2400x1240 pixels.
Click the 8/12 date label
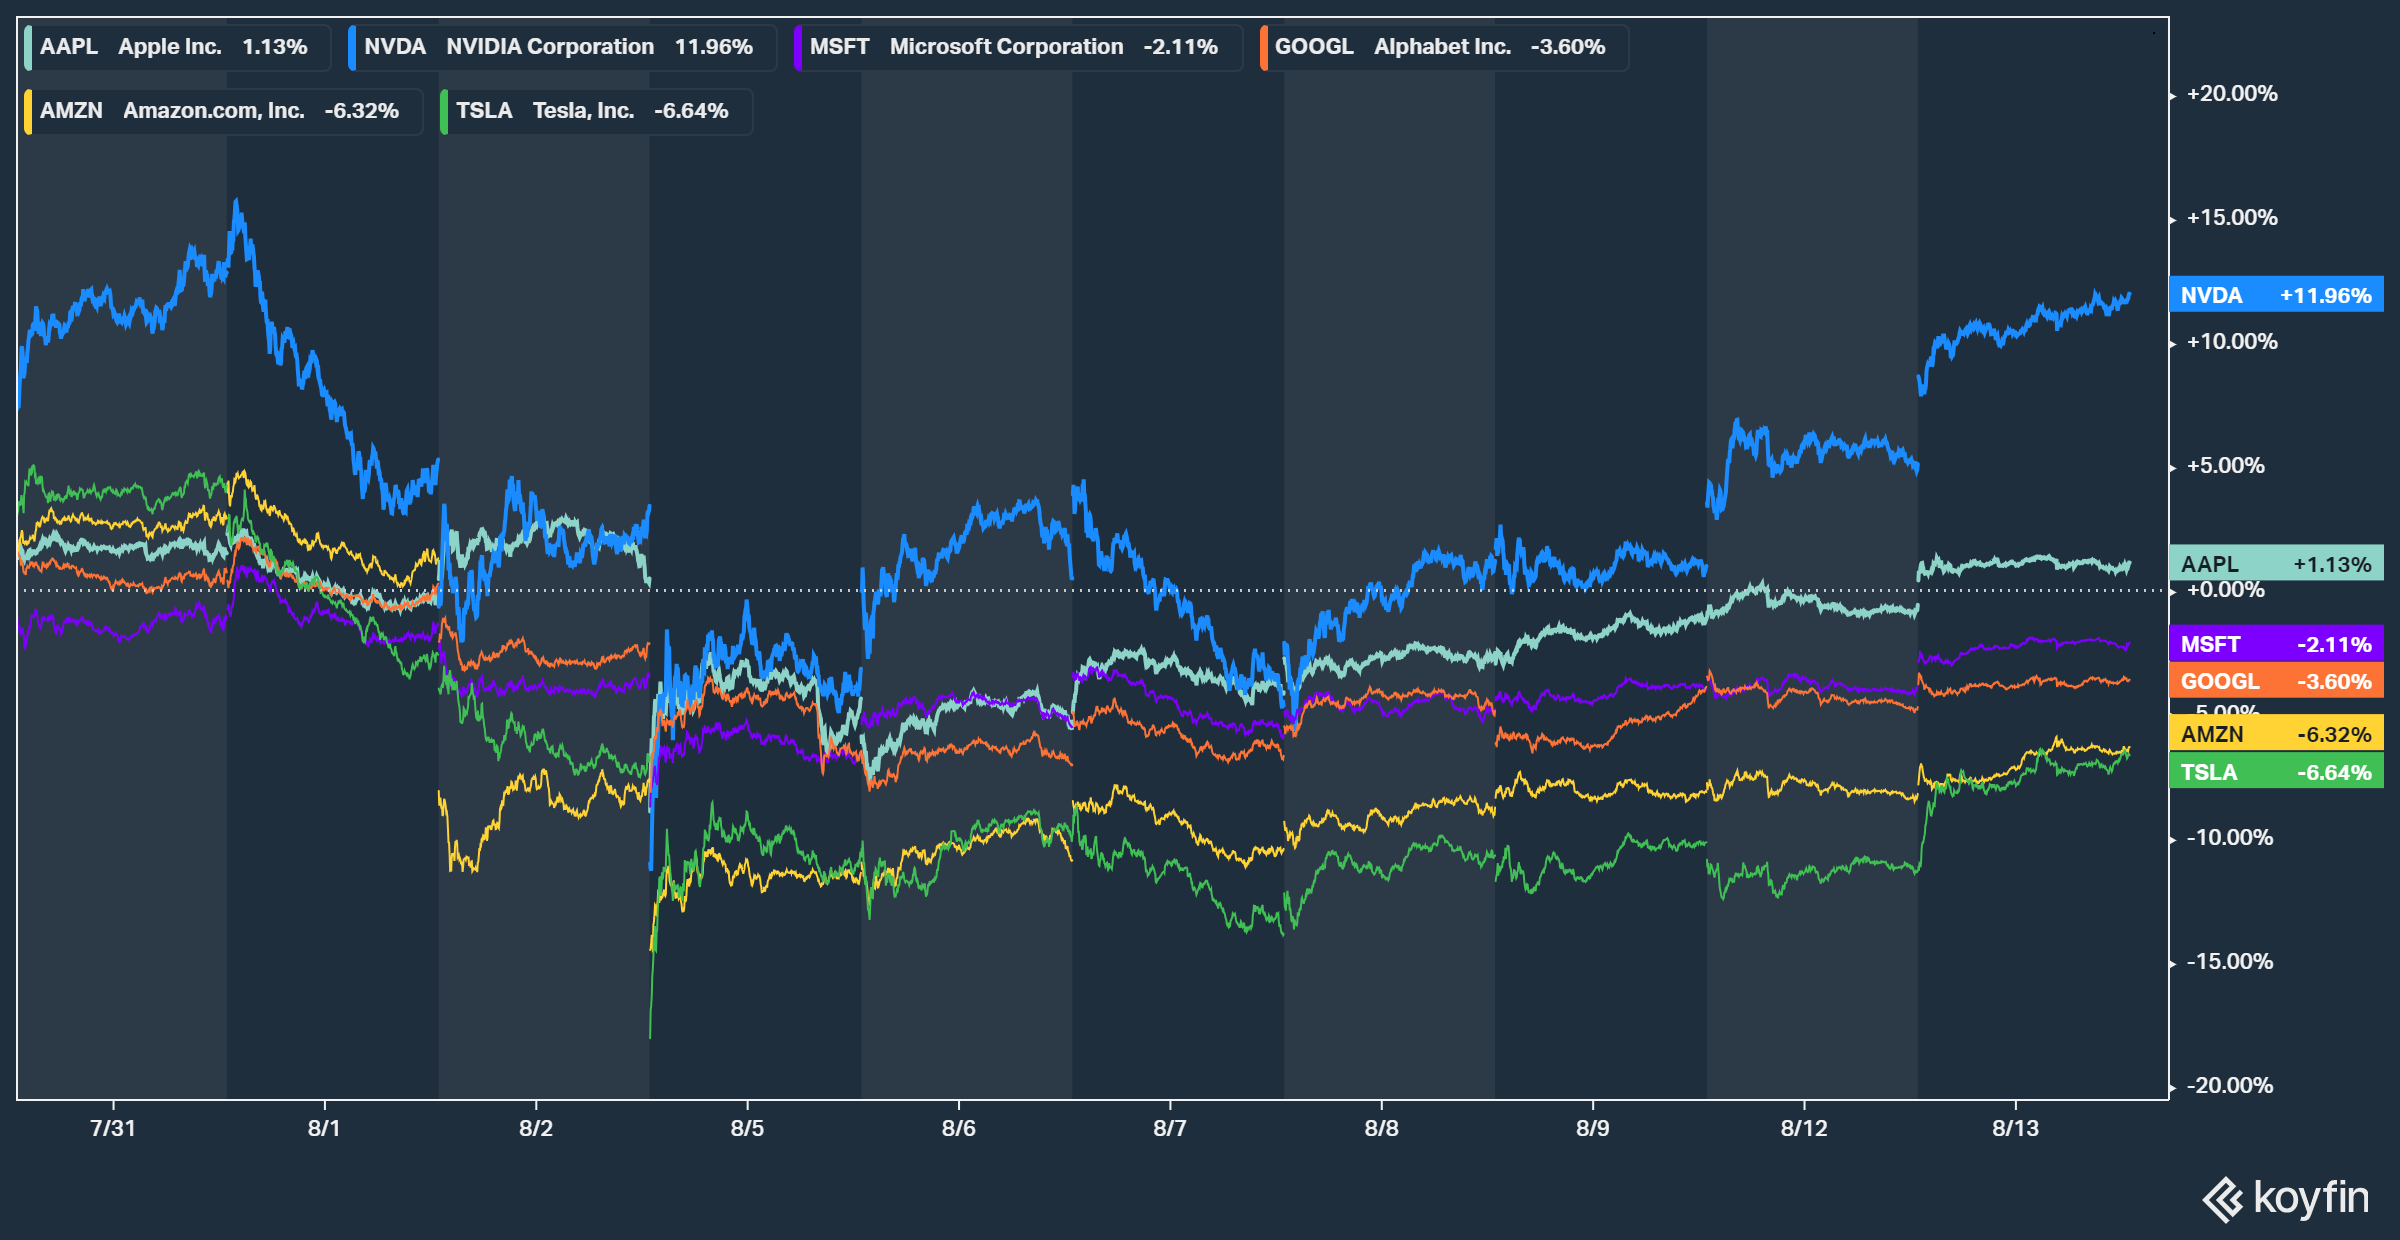click(1804, 1128)
